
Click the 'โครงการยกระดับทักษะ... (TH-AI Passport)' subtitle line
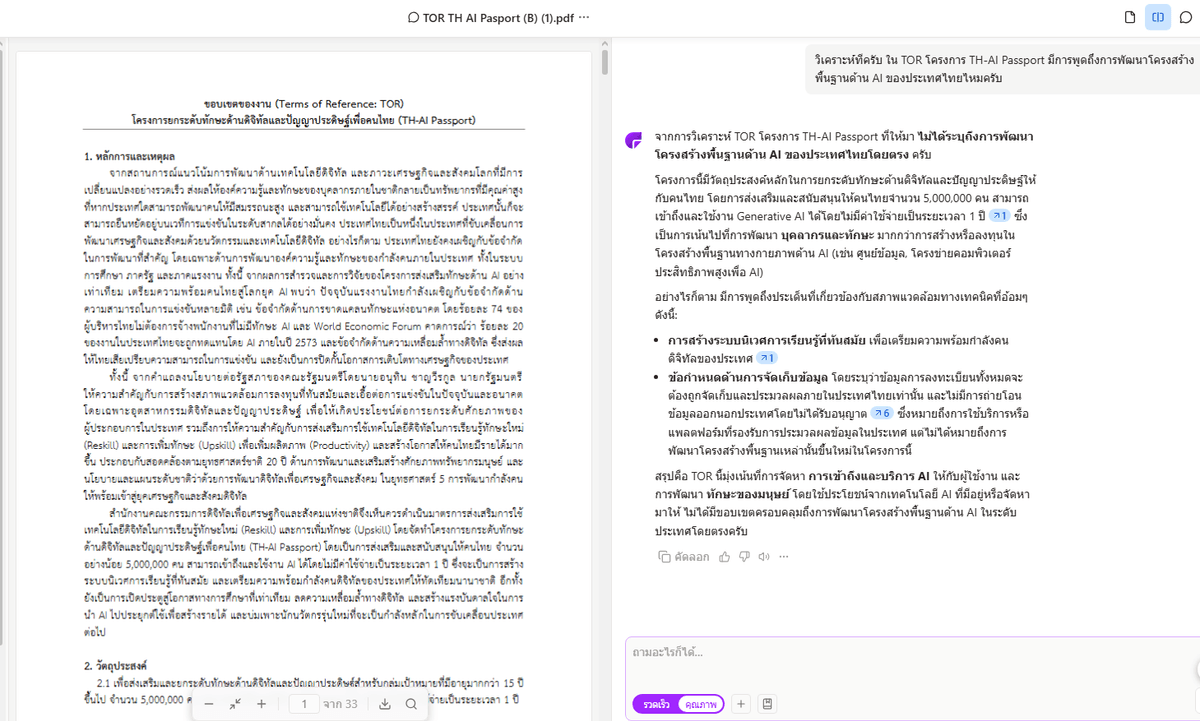tap(303, 118)
